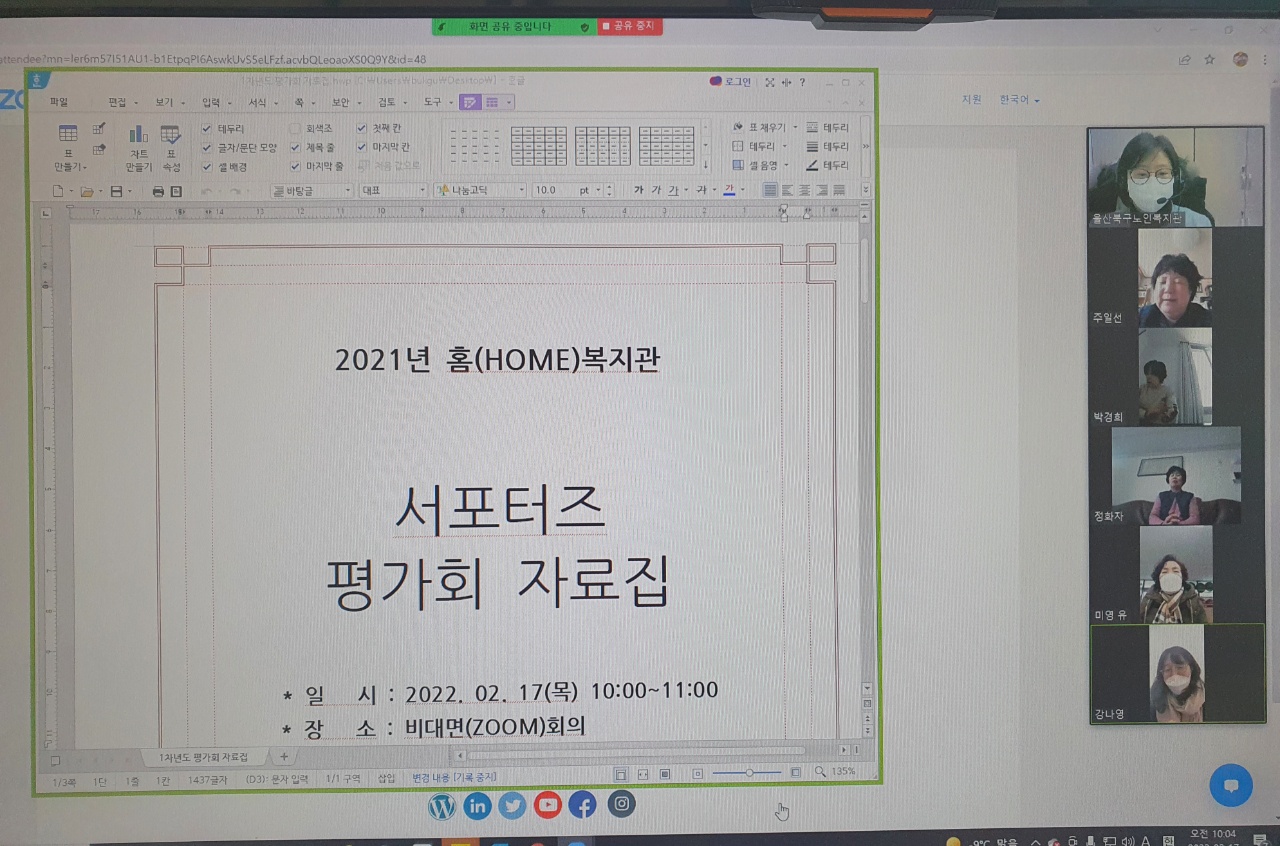1280x846 pixels.
Task: Click the Undo arrow icon
Action: pos(207,191)
